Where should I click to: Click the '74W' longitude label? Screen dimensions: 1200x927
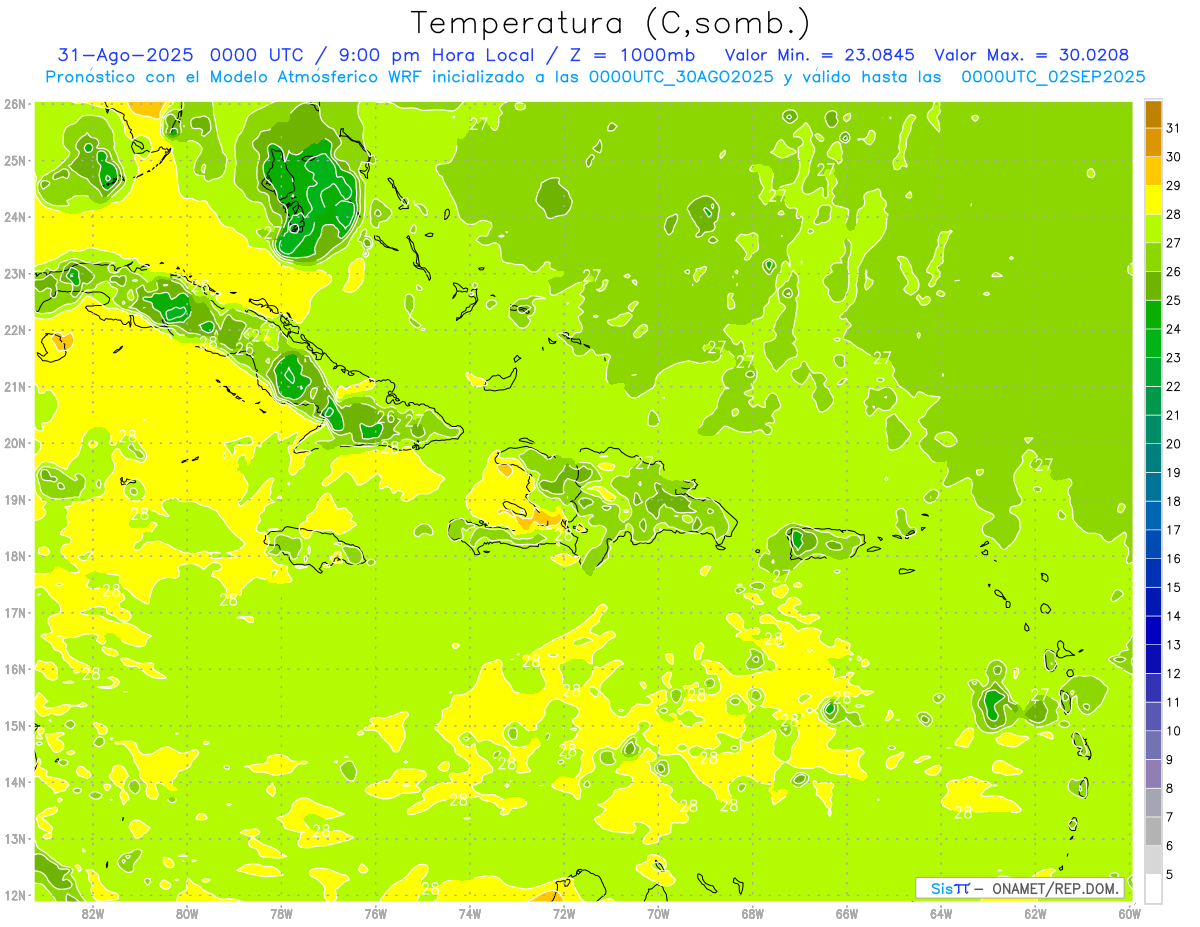470,913
